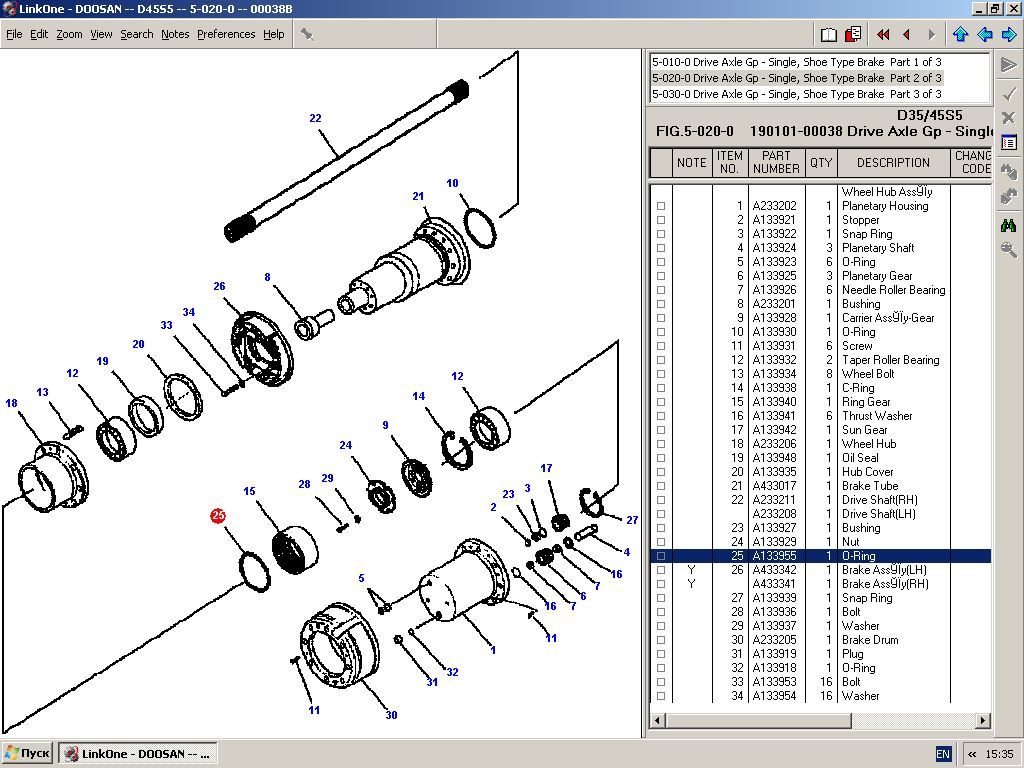Go to previous page with red left arrow
Screen dimensions: 1024x768
(907, 35)
